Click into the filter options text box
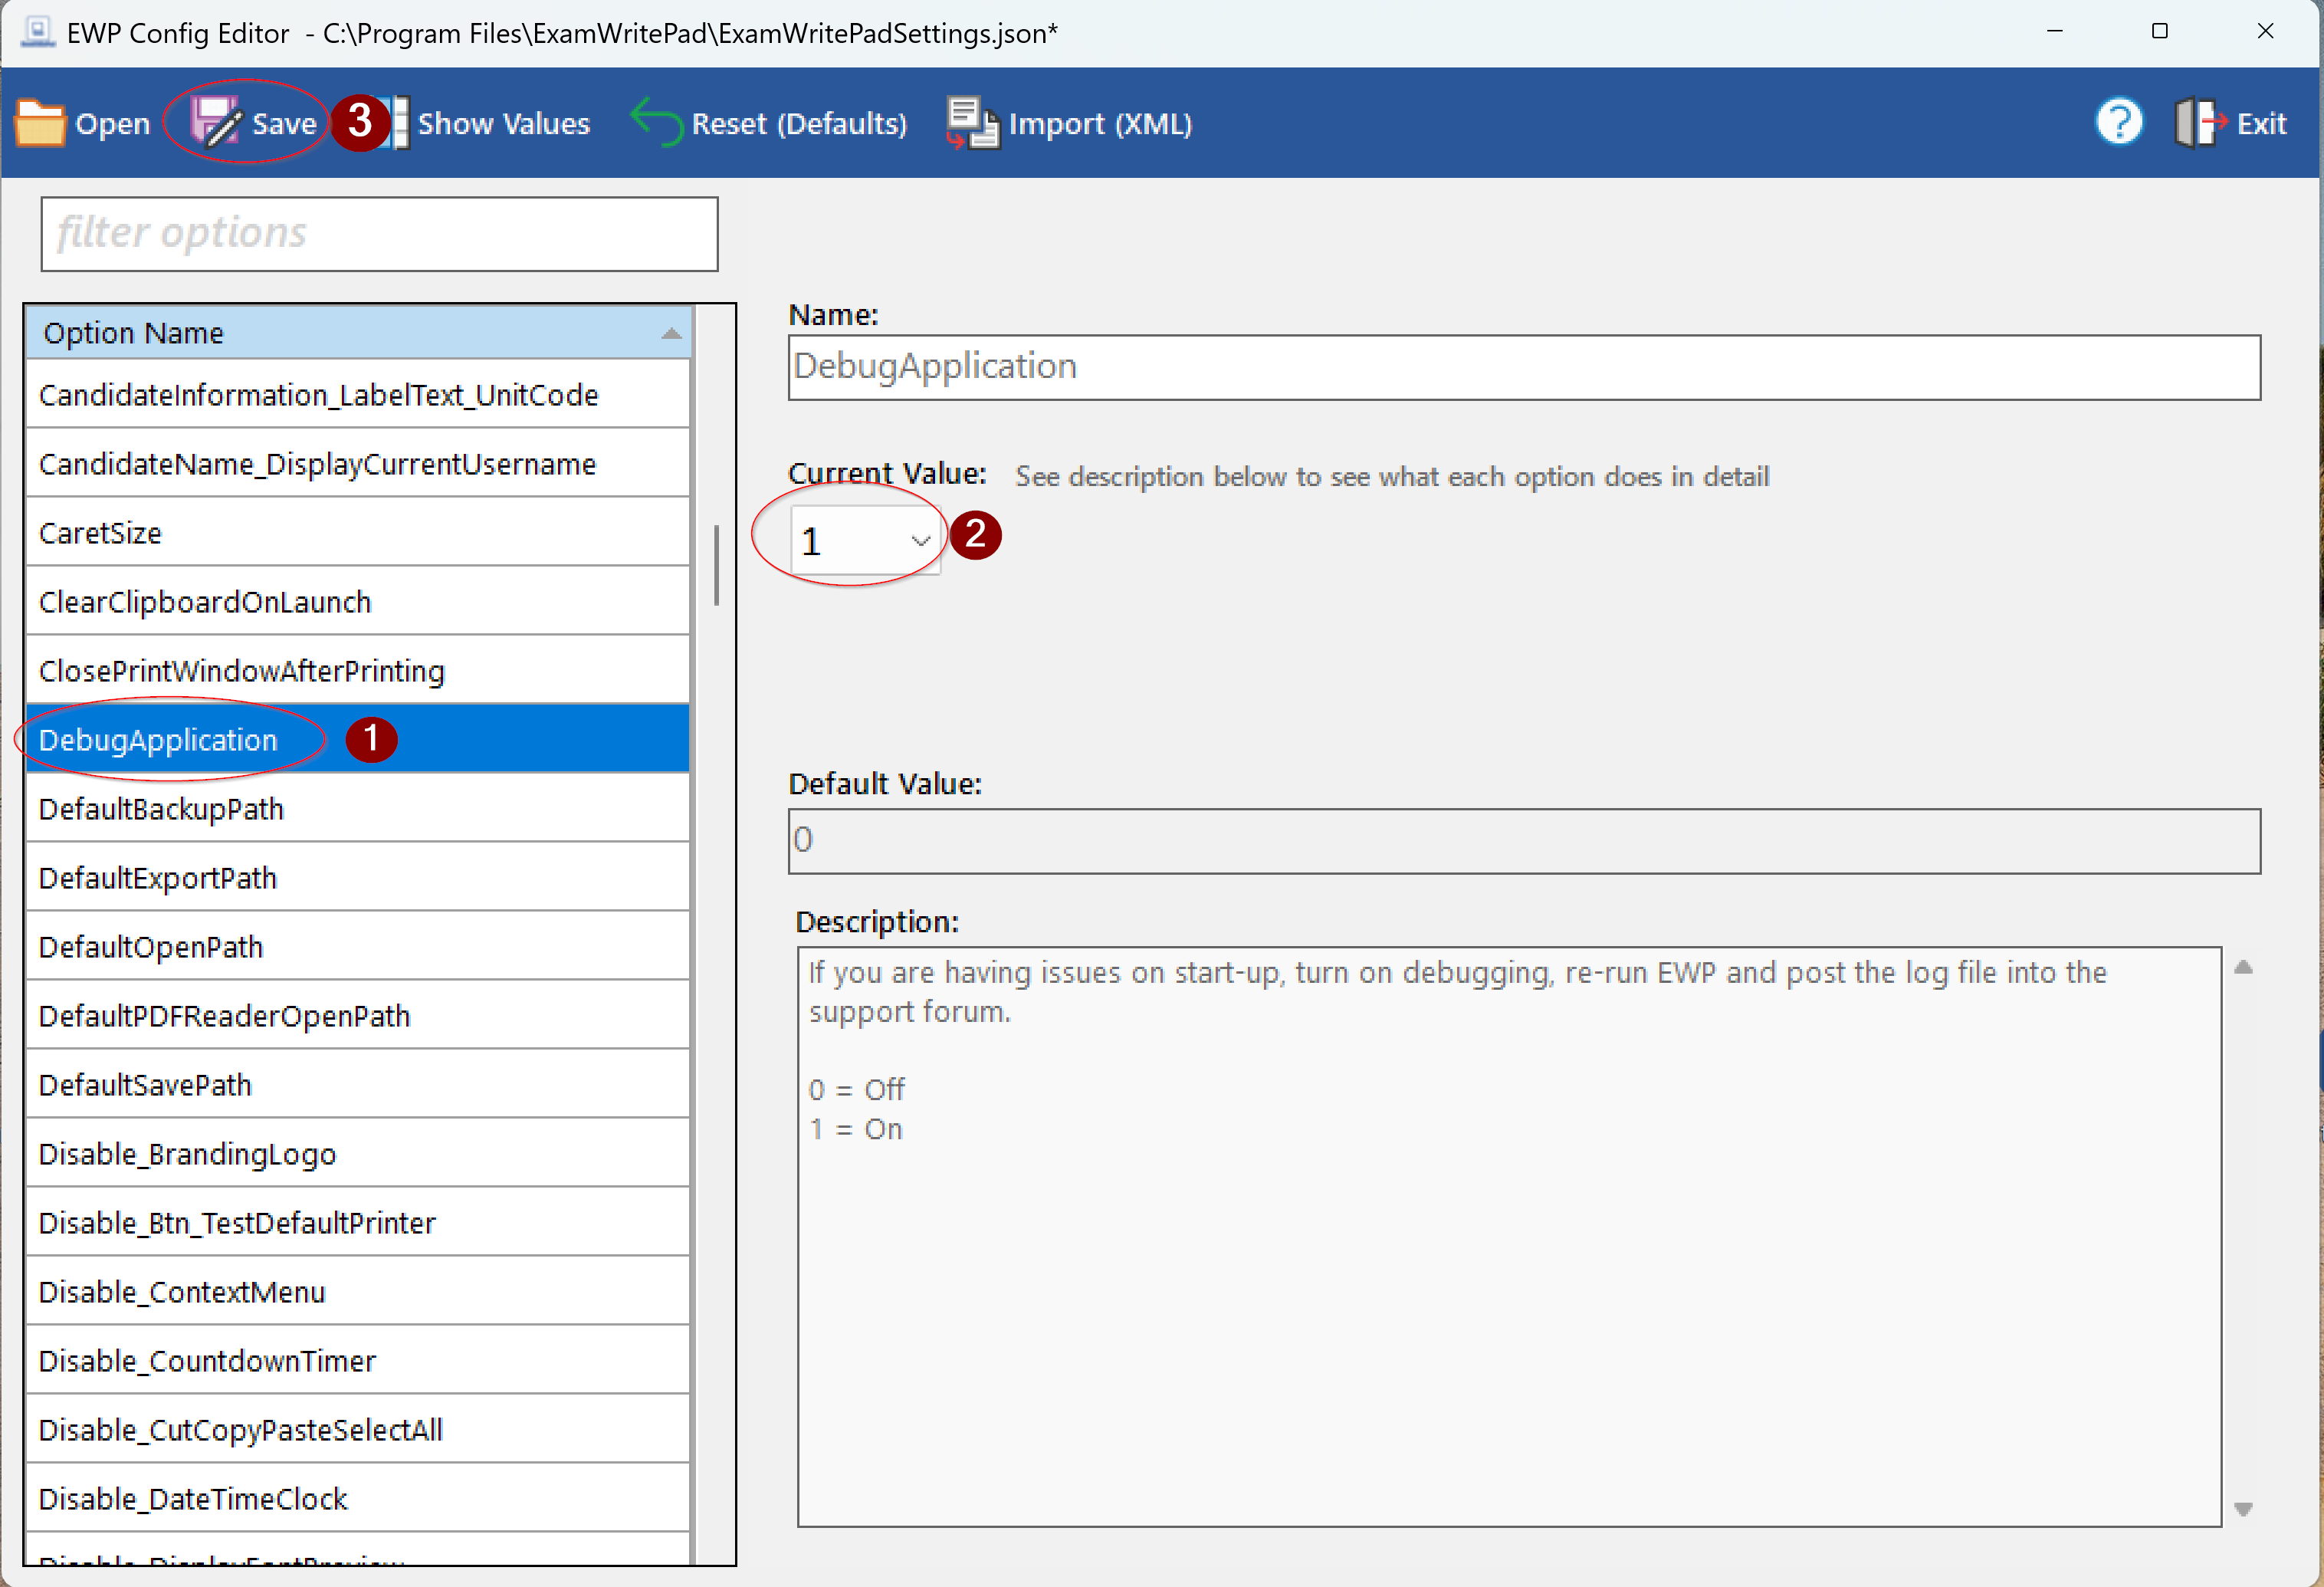The height and width of the screenshot is (1587, 2324). [379, 233]
